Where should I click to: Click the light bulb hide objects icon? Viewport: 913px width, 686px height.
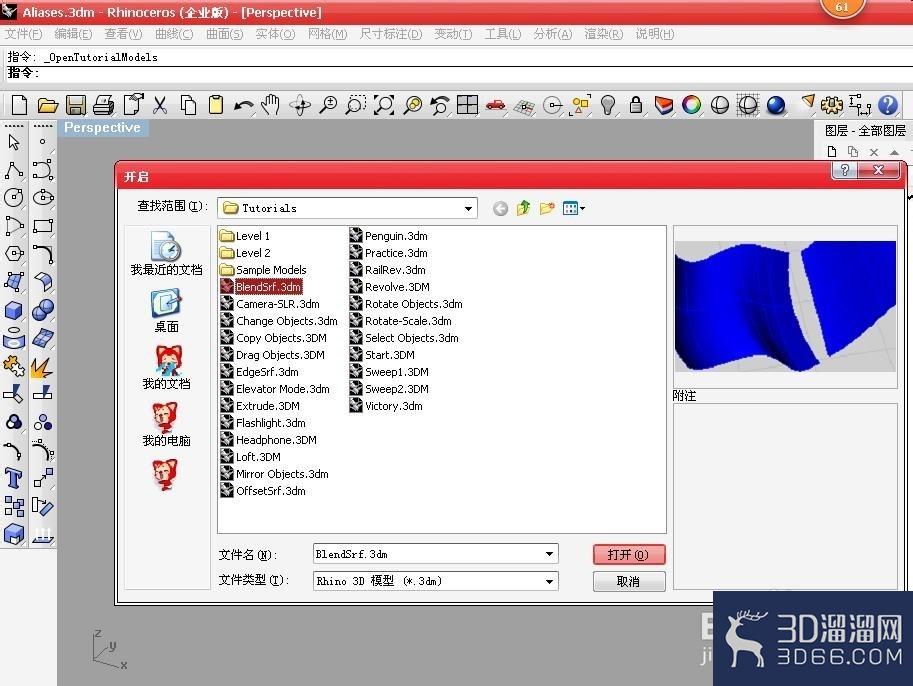coord(608,105)
